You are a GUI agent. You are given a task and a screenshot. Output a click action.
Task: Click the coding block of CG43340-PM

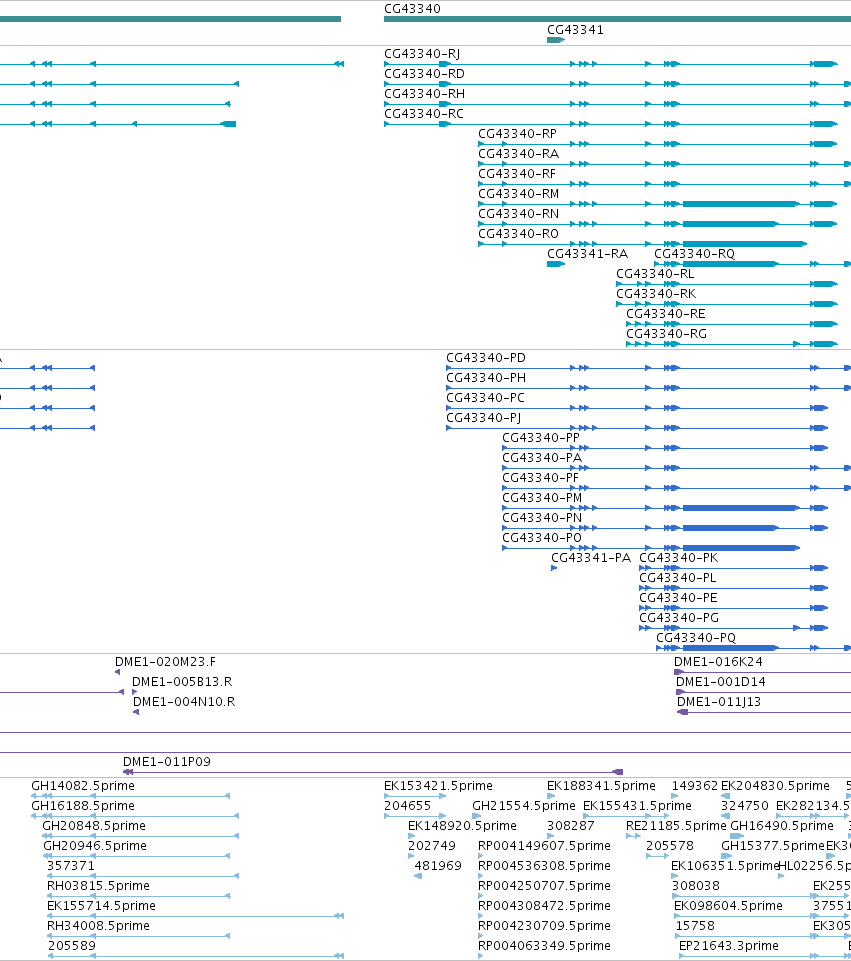pyautogui.click(x=741, y=508)
